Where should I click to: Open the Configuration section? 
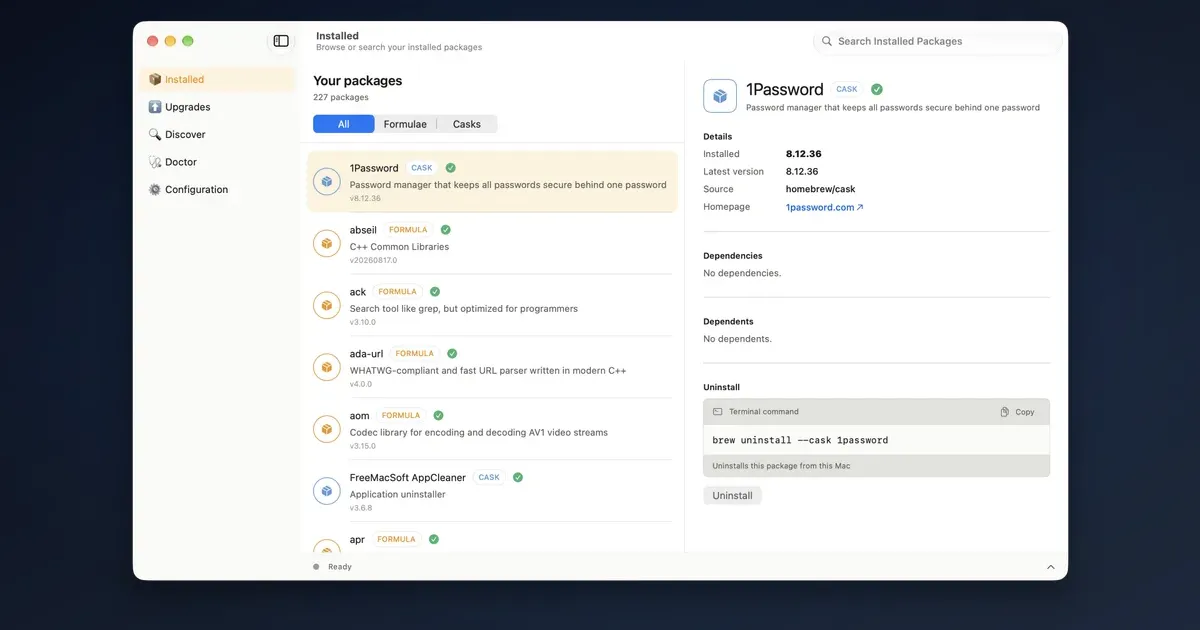pyautogui.click(x=217, y=189)
